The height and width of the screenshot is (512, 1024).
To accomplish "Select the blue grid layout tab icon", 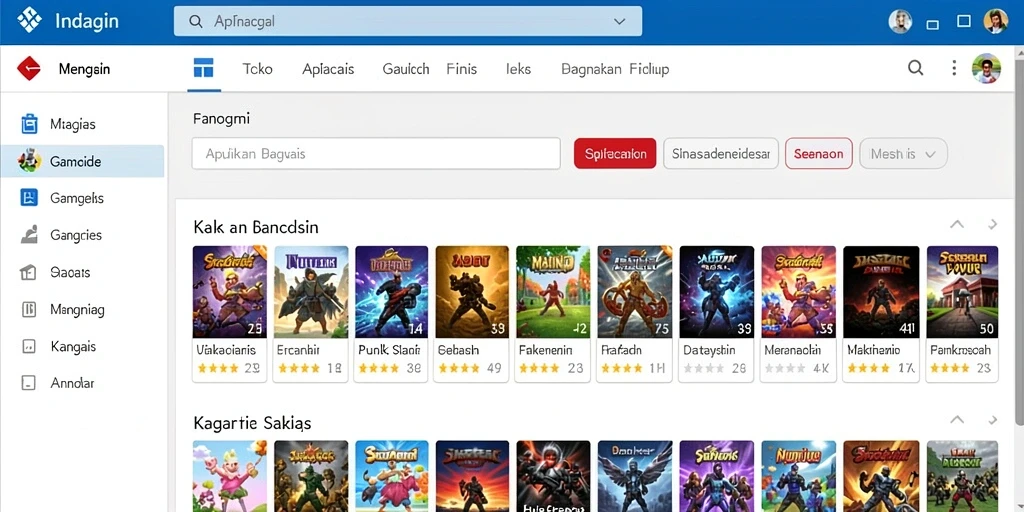I will (x=204, y=68).
